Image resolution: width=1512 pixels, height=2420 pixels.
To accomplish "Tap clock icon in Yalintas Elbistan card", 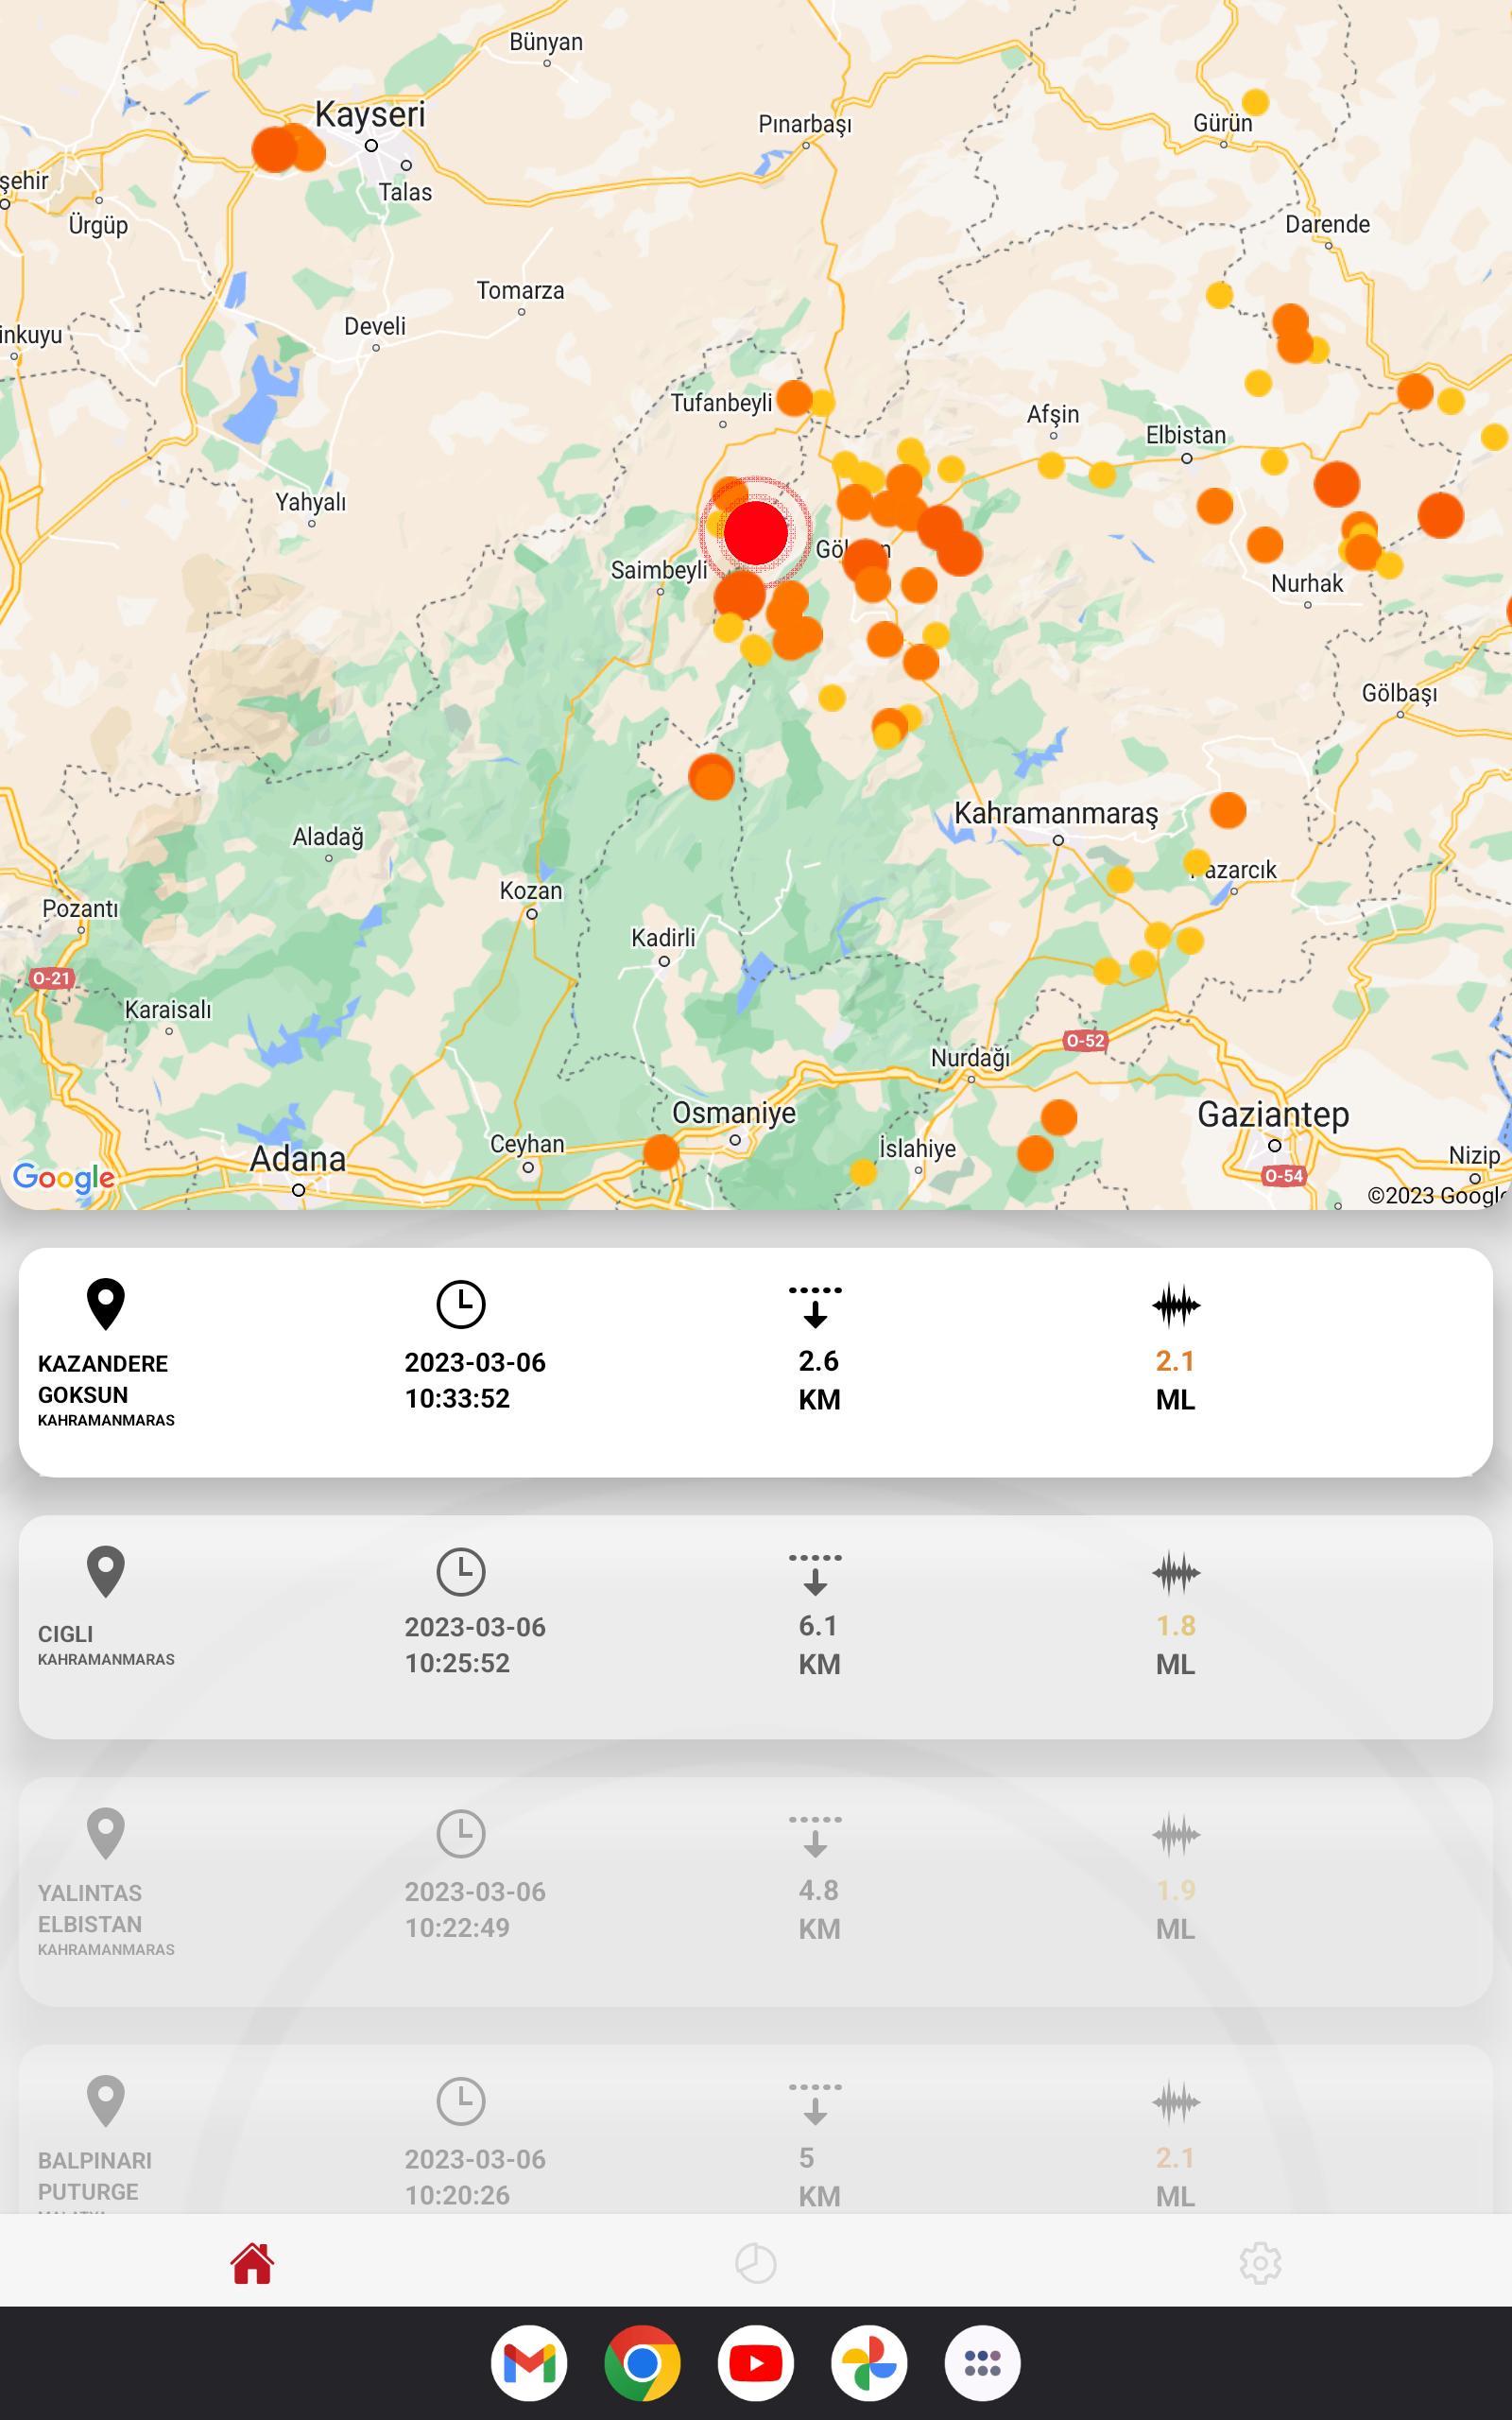I will coord(461,1834).
